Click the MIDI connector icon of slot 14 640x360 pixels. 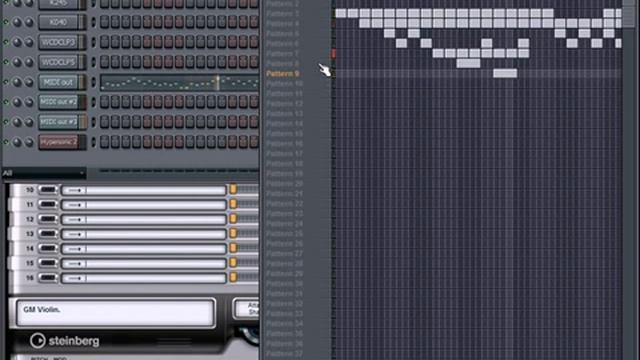click(x=48, y=248)
